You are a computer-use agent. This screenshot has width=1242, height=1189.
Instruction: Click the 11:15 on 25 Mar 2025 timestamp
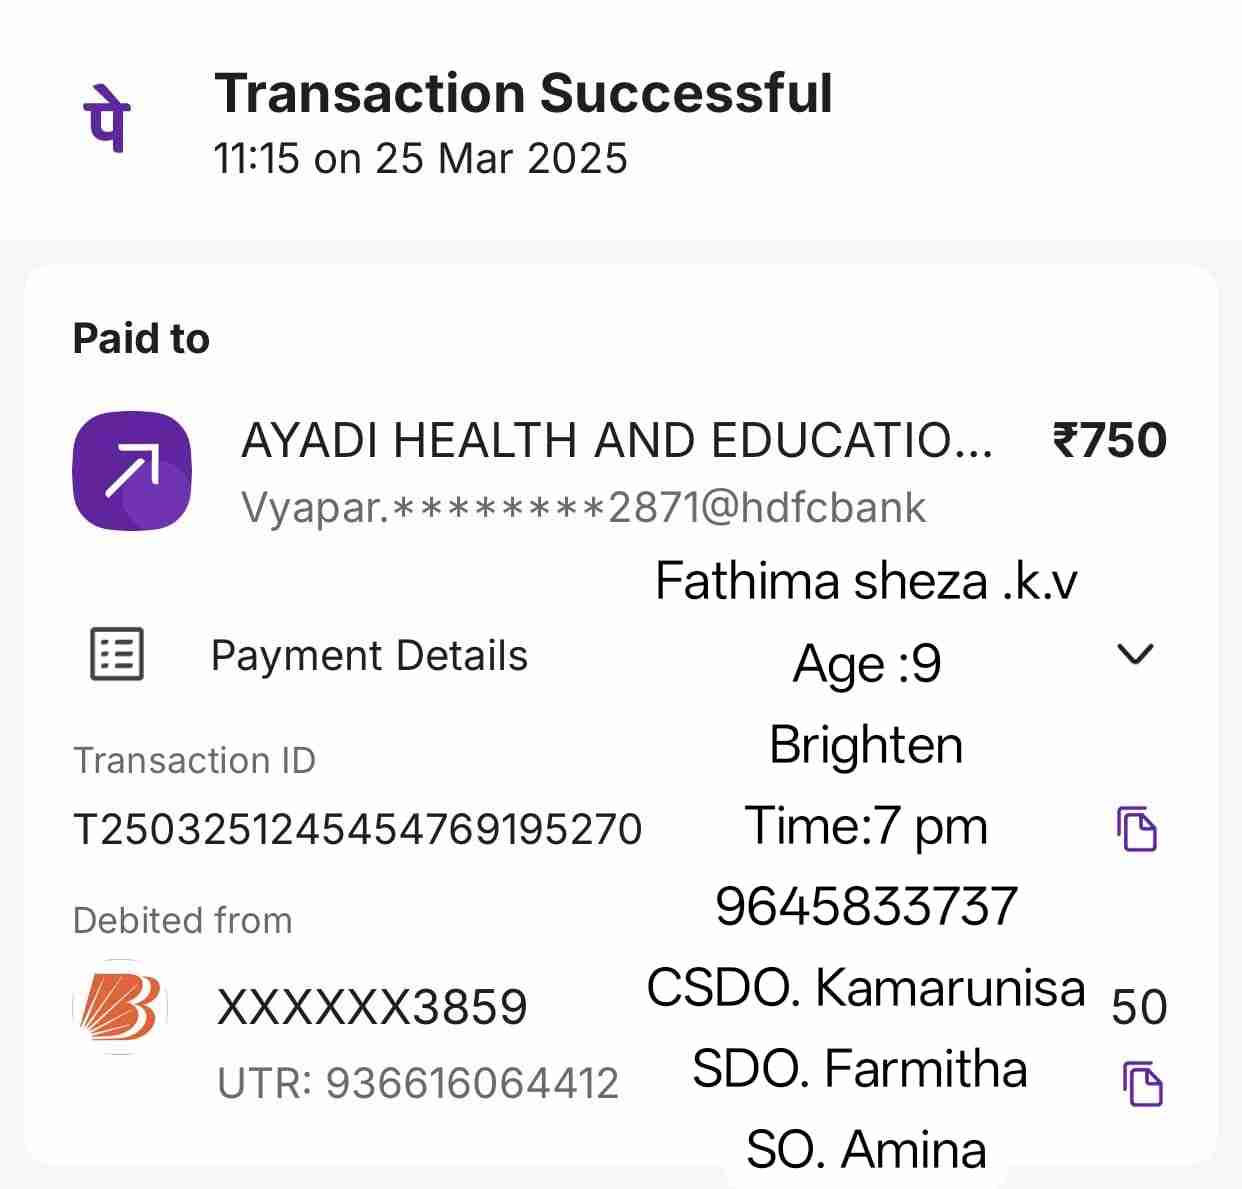(x=420, y=159)
